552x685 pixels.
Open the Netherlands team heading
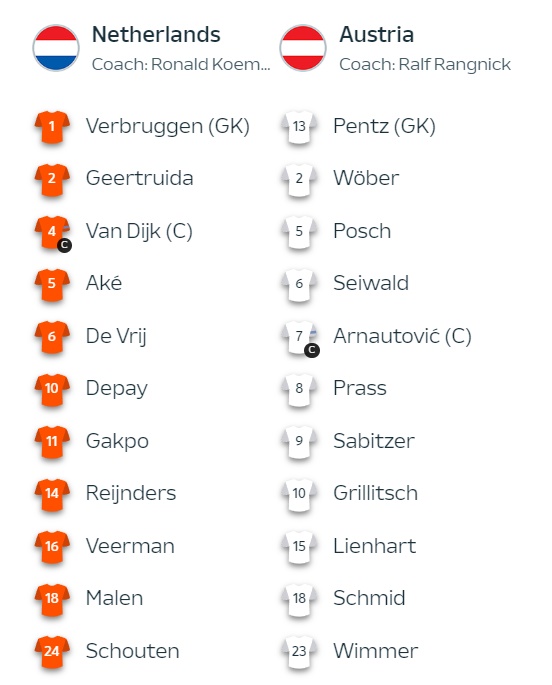[x=156, y=35]
